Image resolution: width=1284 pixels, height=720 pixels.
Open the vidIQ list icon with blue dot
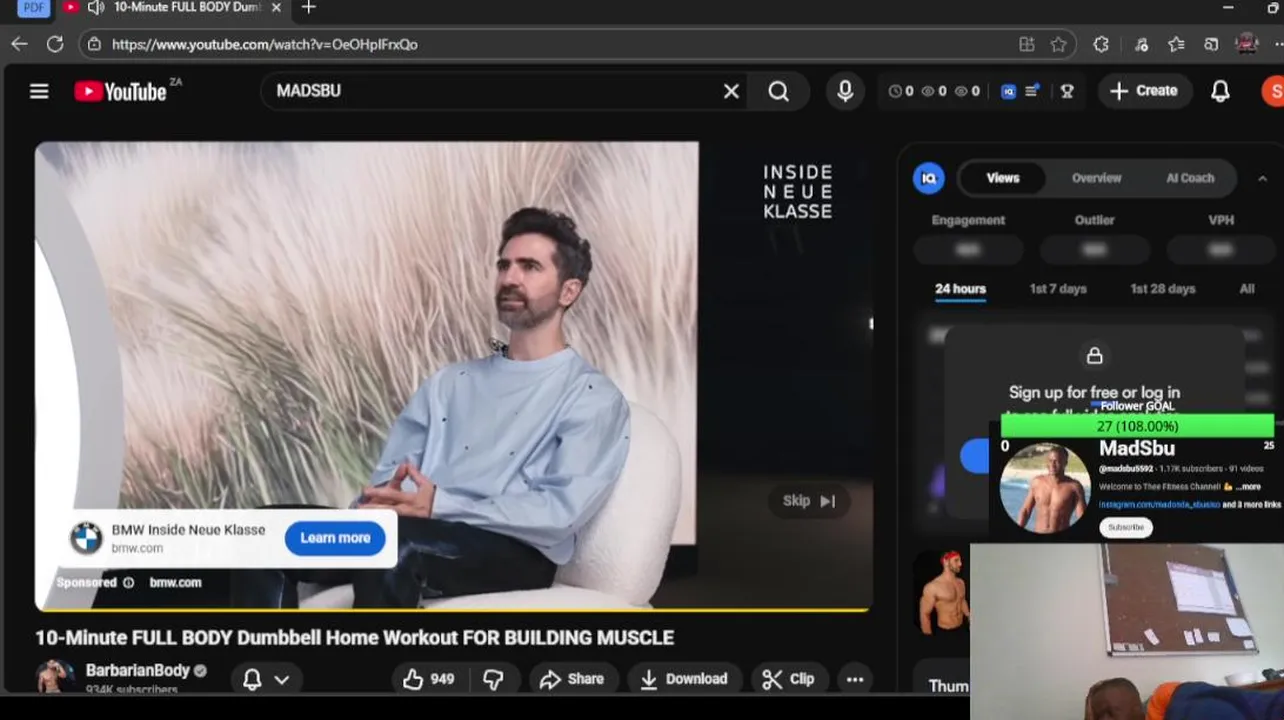1032,91
